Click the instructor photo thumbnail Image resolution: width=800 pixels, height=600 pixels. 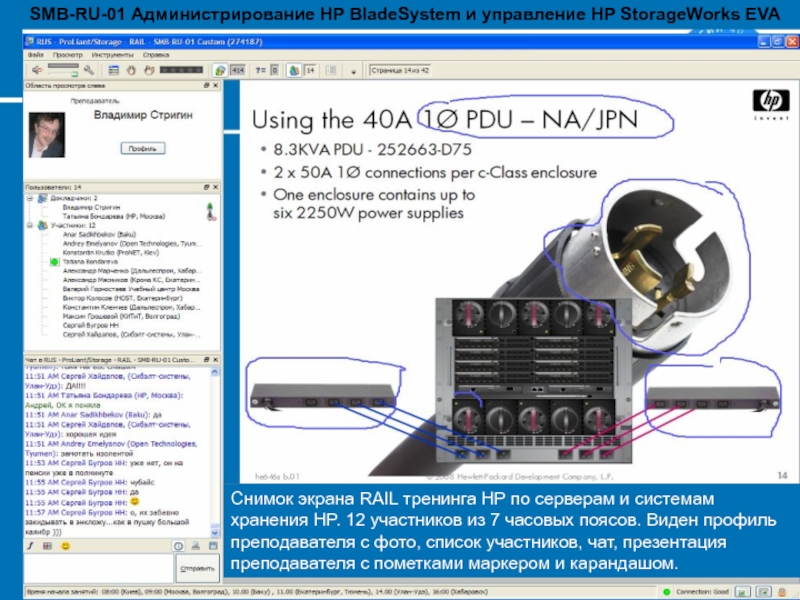click(x=46, y=135)
